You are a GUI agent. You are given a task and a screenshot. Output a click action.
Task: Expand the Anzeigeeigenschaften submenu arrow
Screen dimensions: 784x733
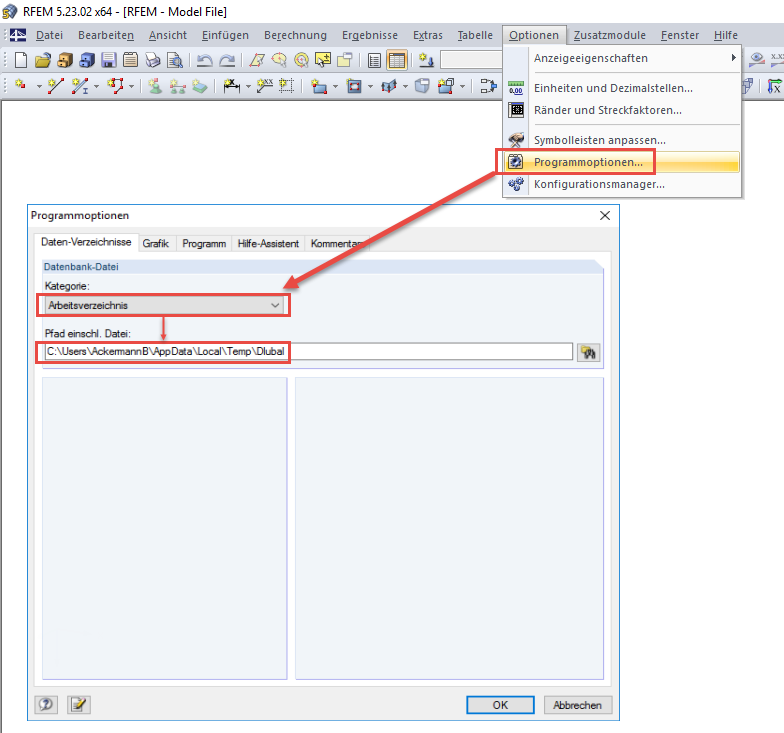click(x=734, y=58)
